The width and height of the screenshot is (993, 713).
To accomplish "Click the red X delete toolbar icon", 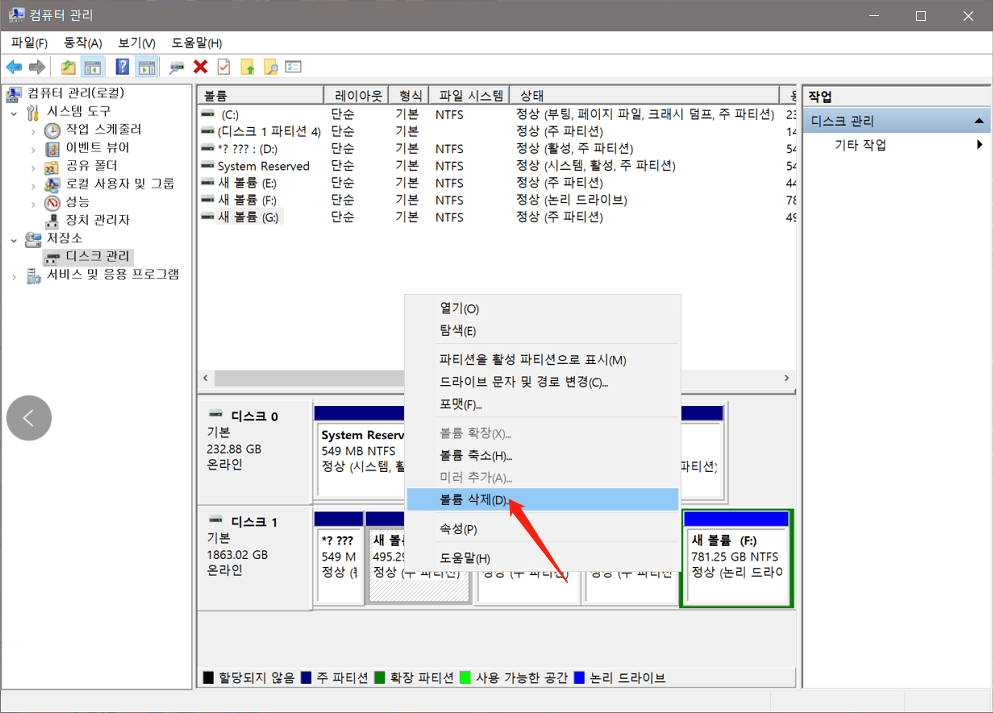I will pos(201,66).
